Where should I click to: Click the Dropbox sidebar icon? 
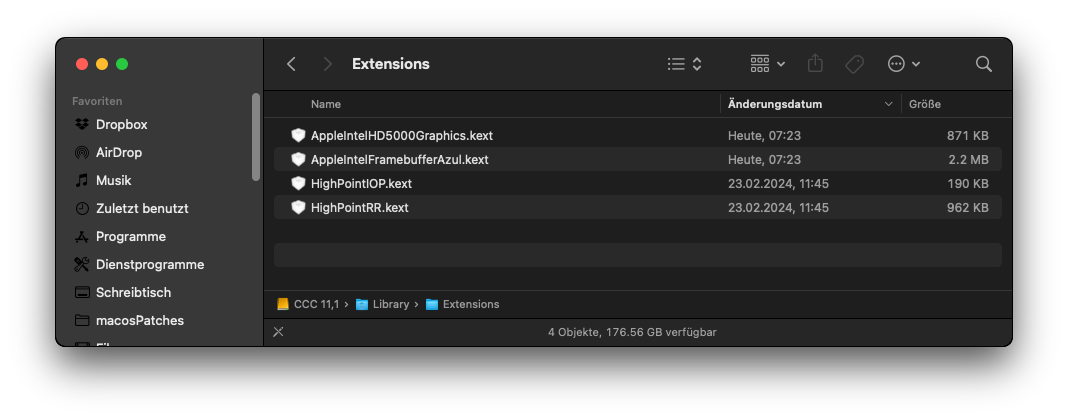[82, 125]
